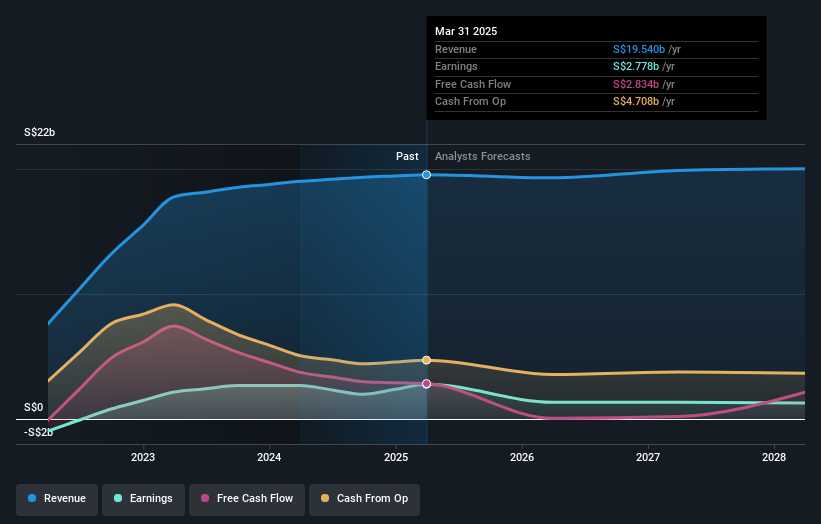Toggle the Earnings legend button
Viewport: 821px width, 524px height.
click(143, 499)
